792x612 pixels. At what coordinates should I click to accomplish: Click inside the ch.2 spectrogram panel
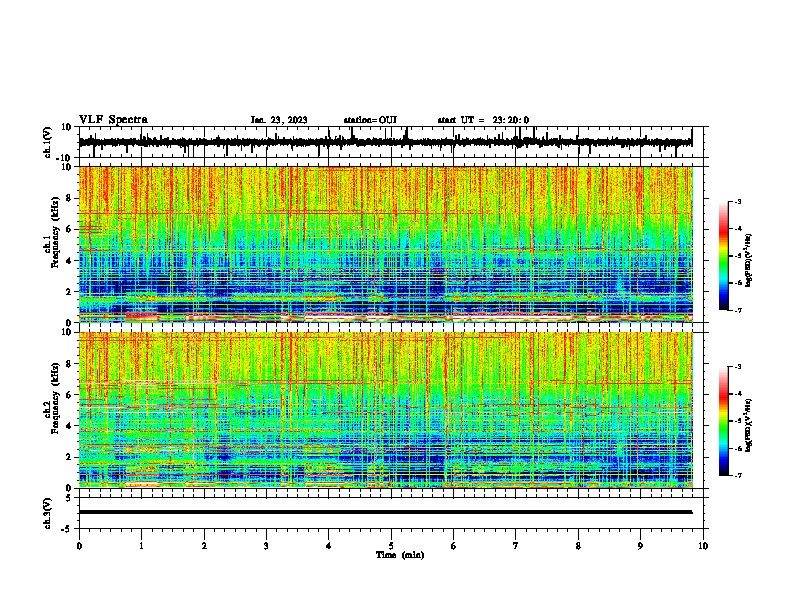tap(386, 410)
